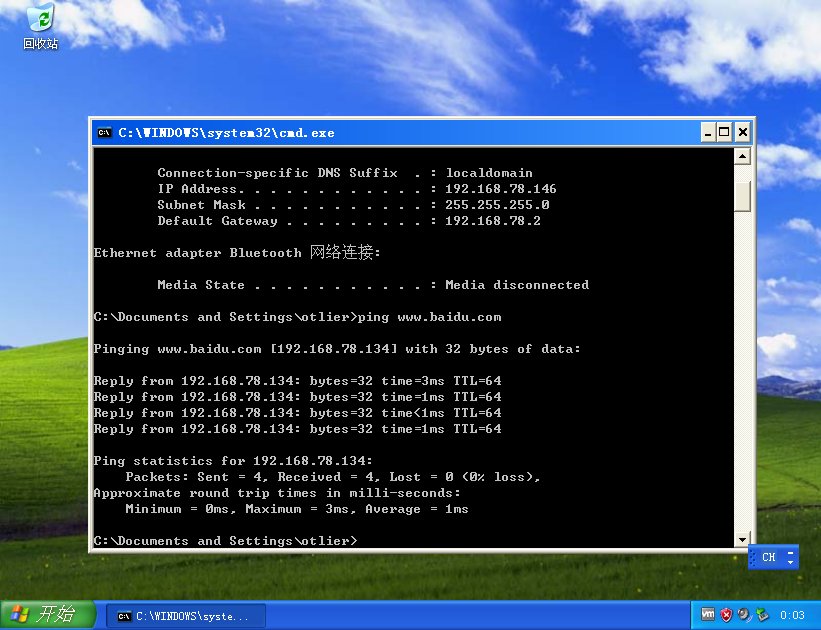Collapse the language bar with the dash control
Screen dimensions: 821x630
790,552
